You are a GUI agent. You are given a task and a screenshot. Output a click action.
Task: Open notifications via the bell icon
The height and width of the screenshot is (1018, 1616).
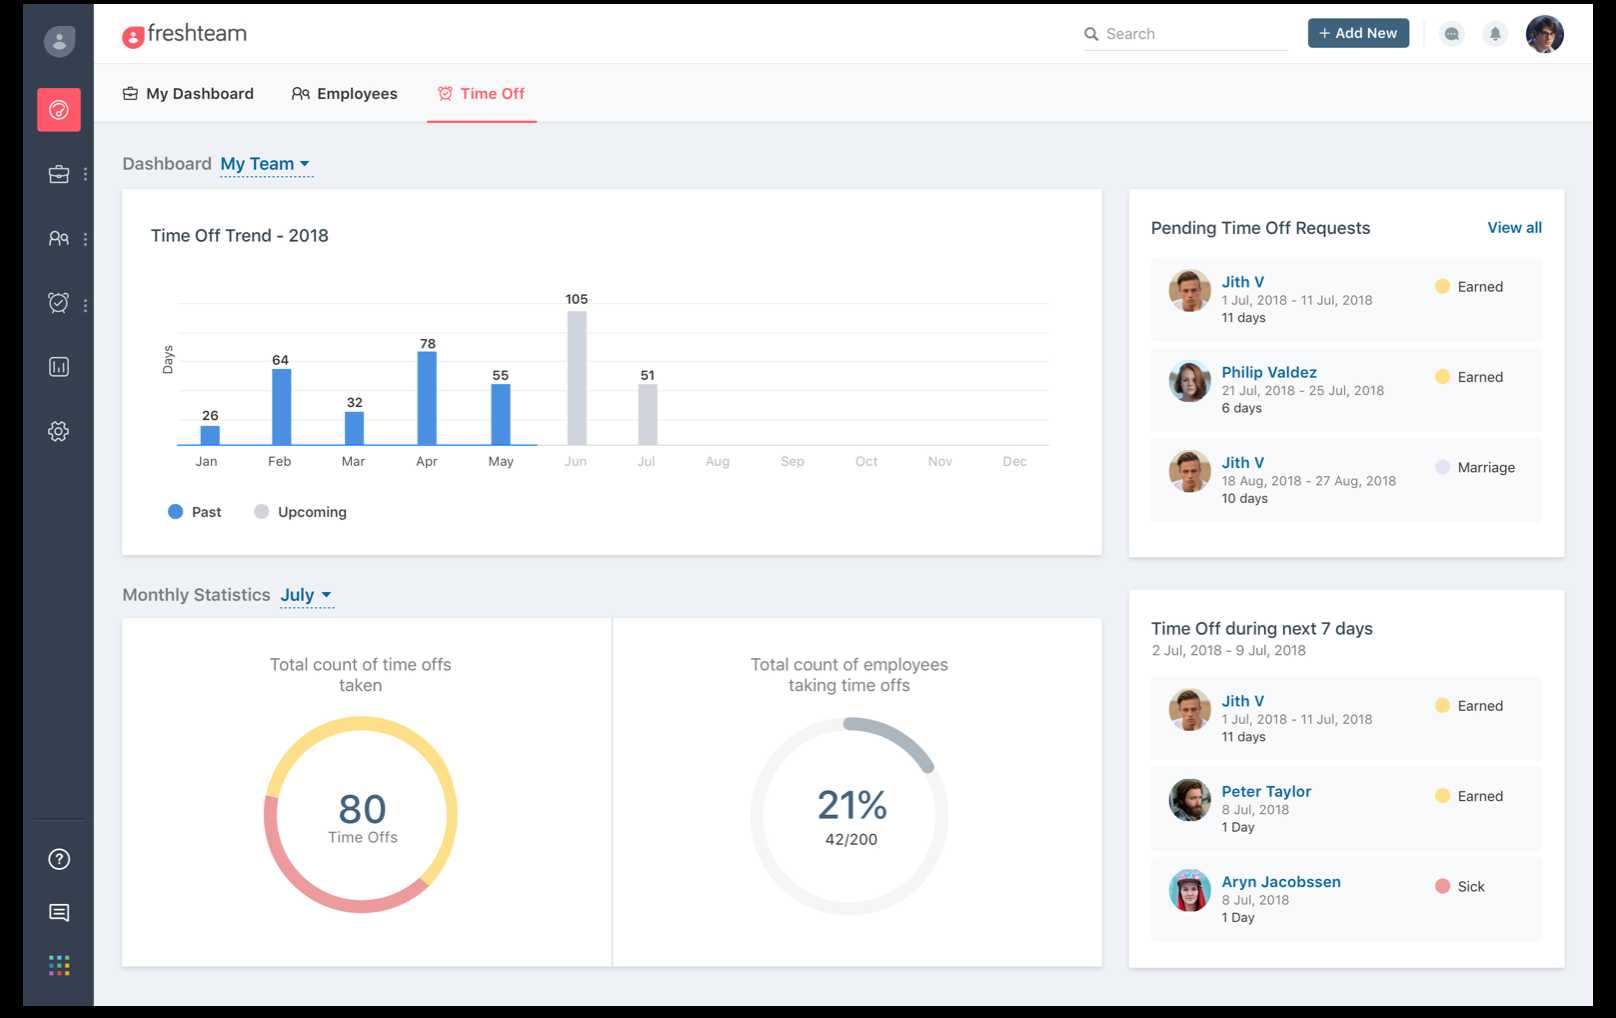coord(1495,33)
